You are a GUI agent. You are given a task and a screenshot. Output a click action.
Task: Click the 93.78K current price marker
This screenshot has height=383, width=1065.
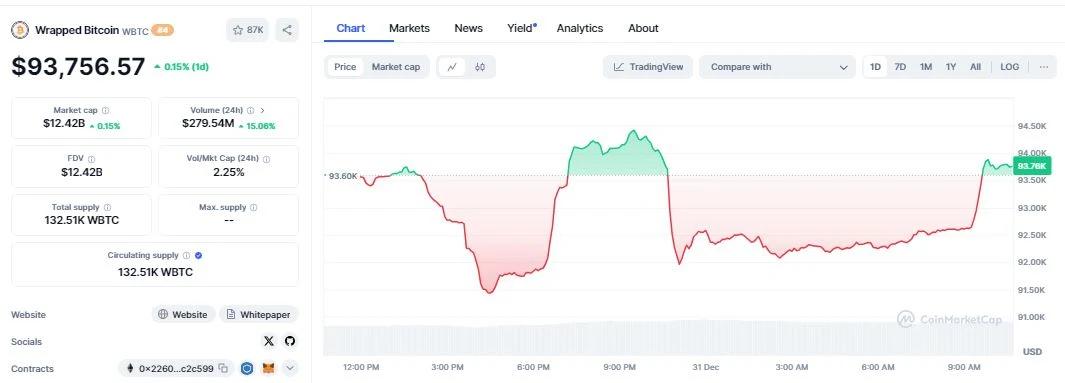pyautogui.click(x=1032, y=166)
